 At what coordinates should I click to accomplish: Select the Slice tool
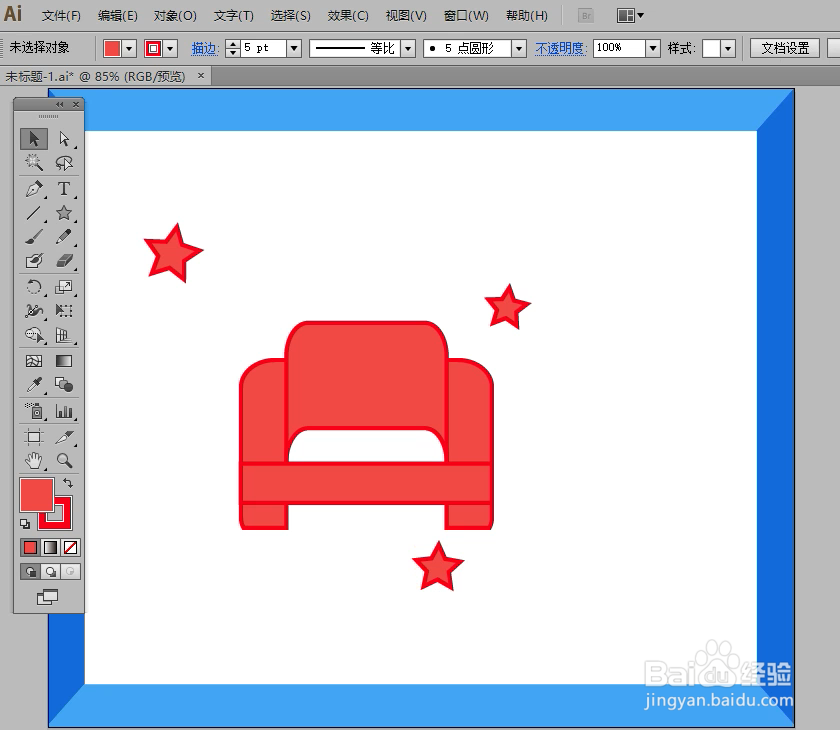64,437
